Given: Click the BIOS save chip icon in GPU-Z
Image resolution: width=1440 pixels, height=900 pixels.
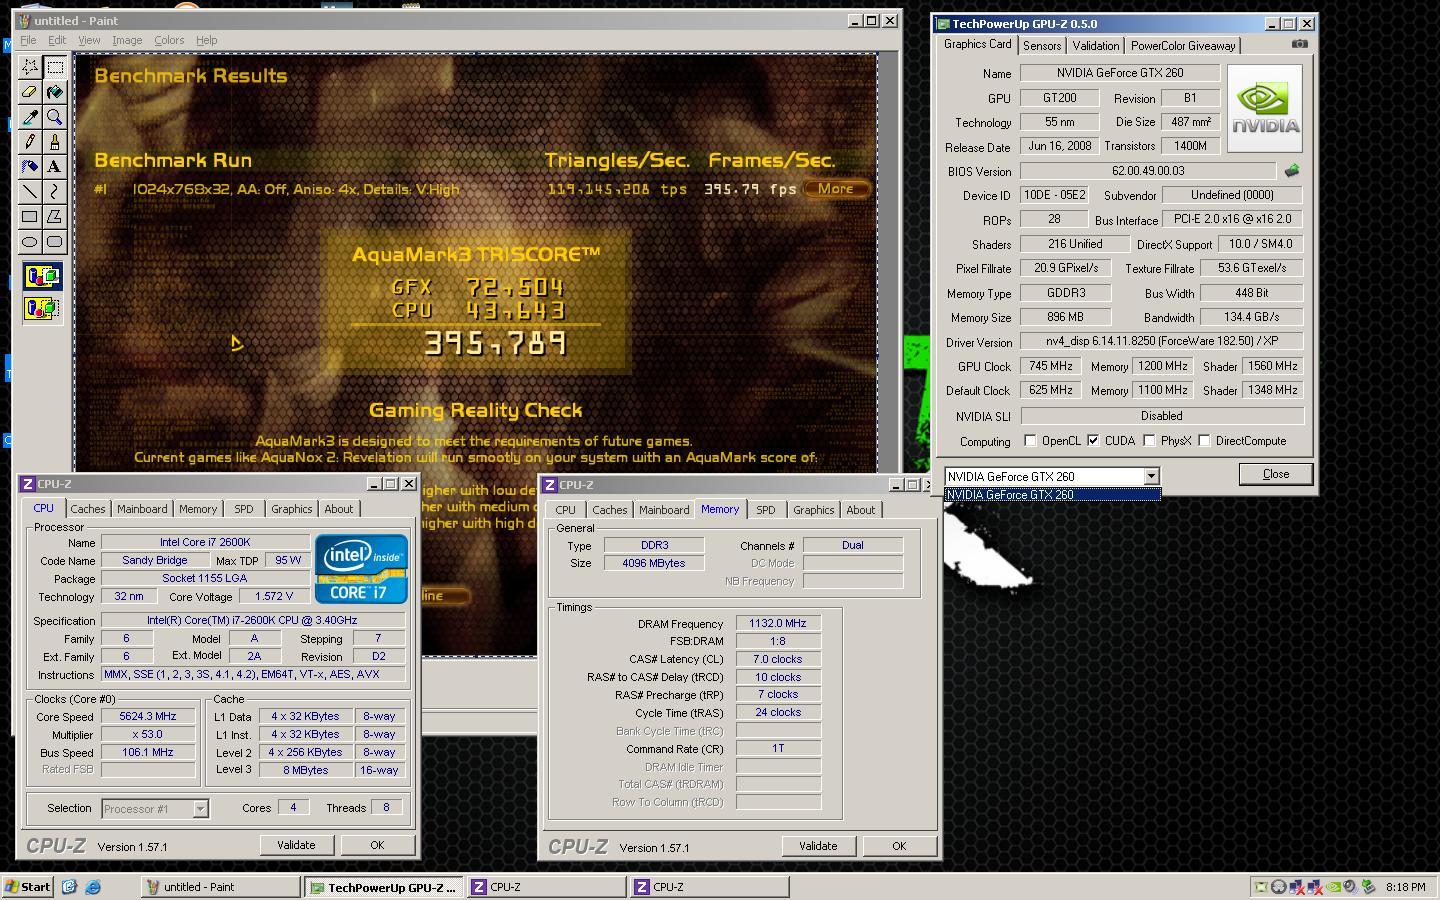Looking at the screenshot, I should click(x=1292, y=171).
